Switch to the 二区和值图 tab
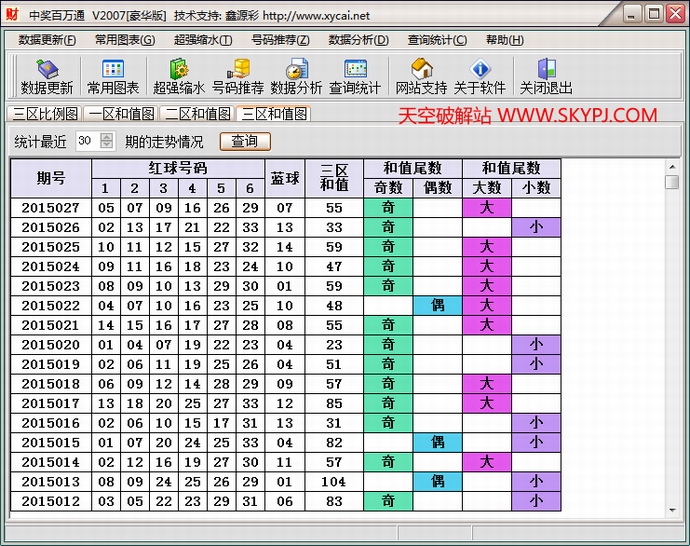Image resolution: width=690 pixels, height=546 pixels. [x=197, y=114]
